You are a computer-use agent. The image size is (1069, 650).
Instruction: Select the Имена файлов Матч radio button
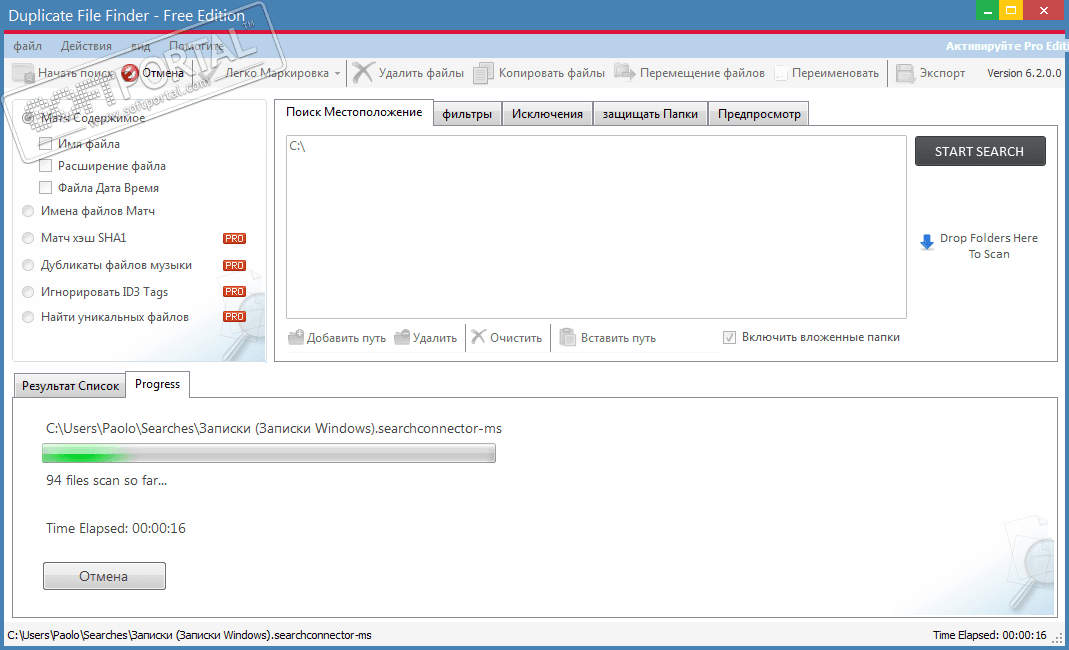pos(28,211)
